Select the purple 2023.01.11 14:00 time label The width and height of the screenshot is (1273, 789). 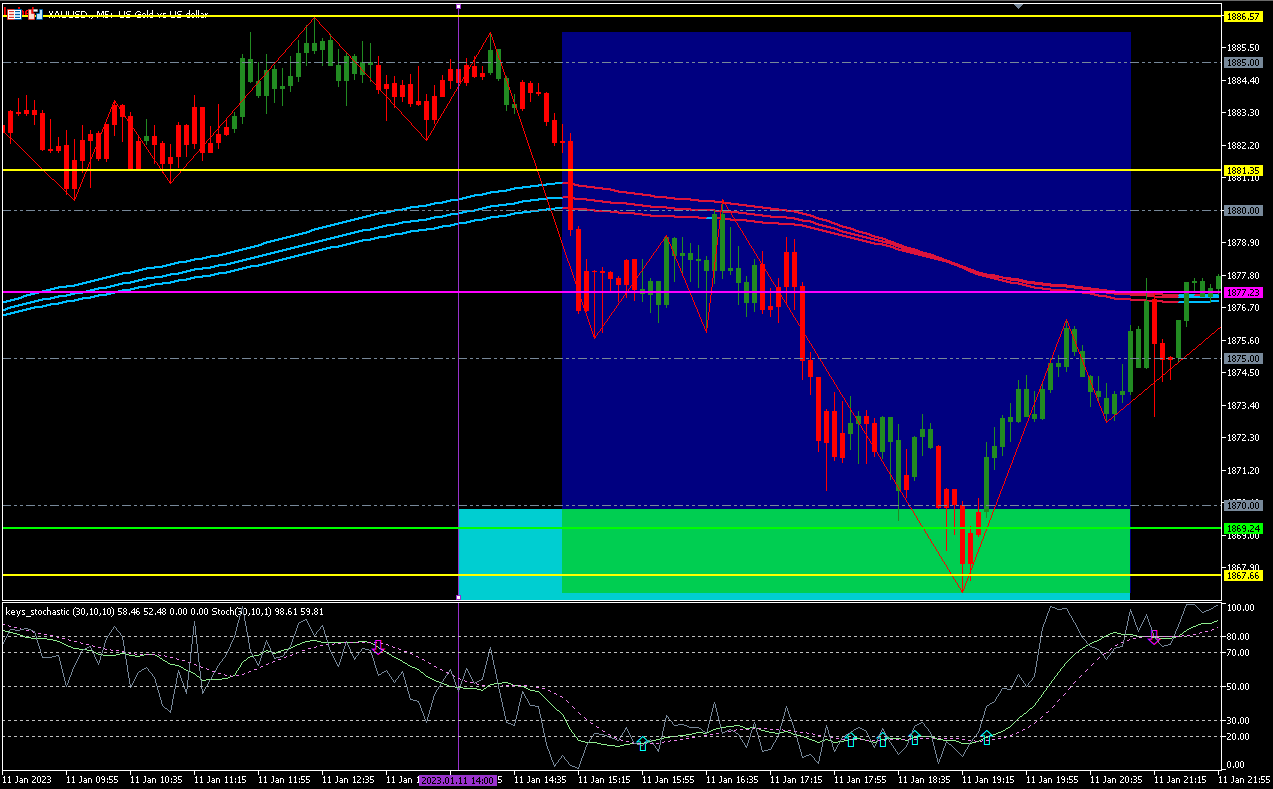tap(458, 779)
